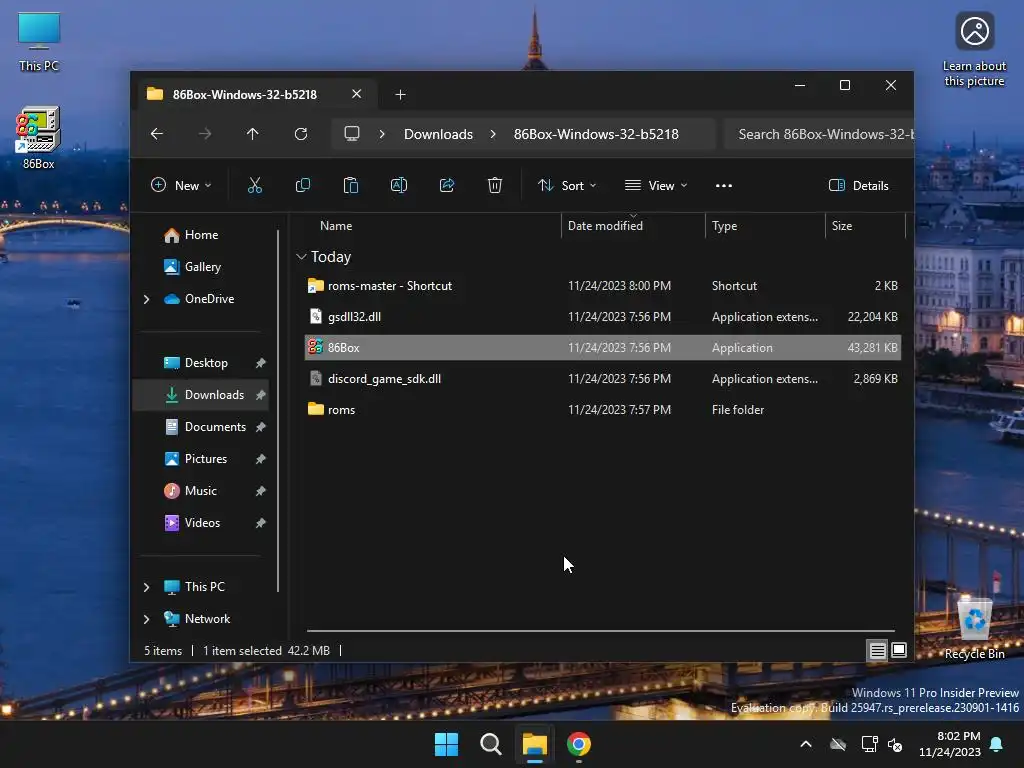This screenshot has width=1024, height=768.
Task: Click Learn about this picture icon
Action: (x=974, y=50)
